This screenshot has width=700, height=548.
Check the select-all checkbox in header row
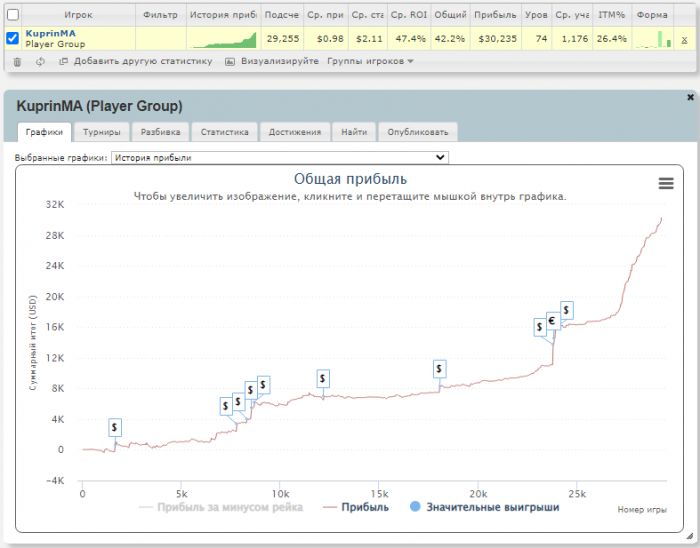(x=13, y=15)
